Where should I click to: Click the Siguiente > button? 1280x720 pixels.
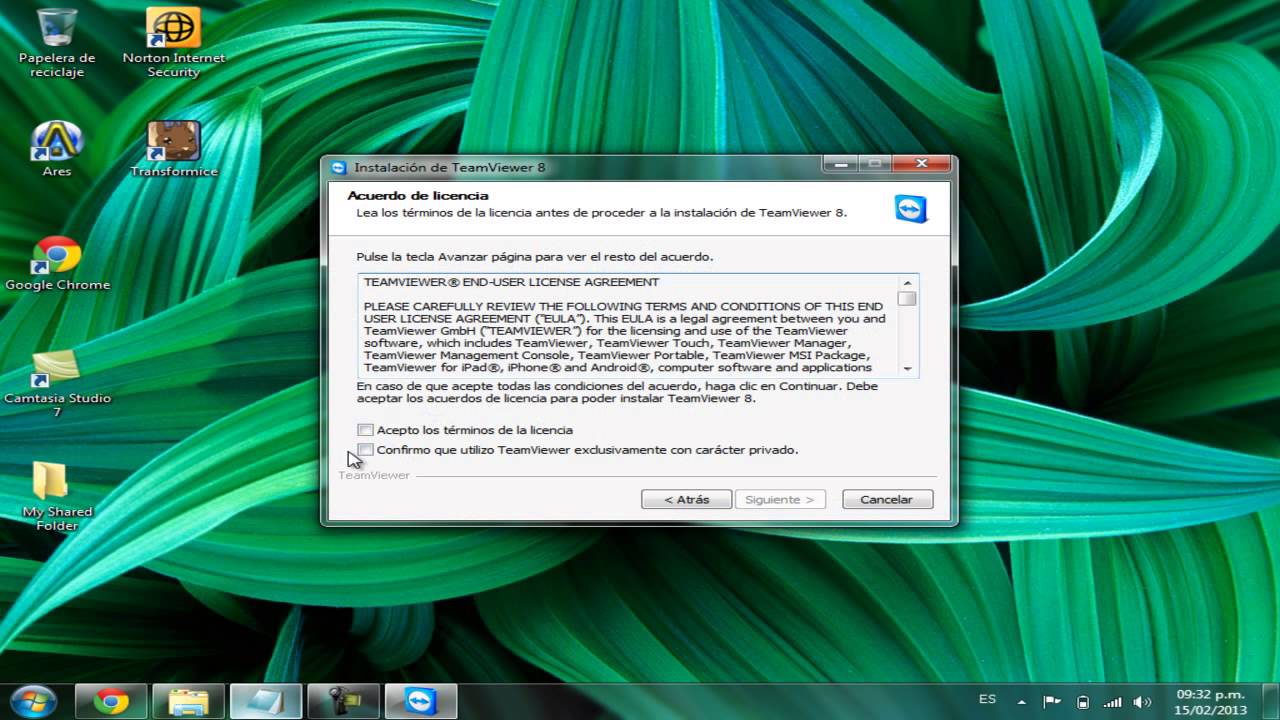(780, 499)
